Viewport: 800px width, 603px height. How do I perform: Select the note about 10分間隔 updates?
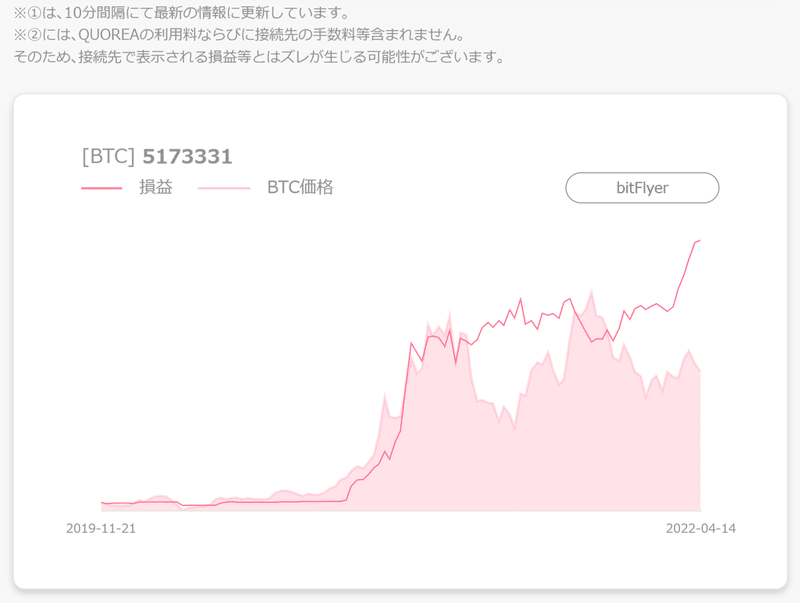point(182,13)
